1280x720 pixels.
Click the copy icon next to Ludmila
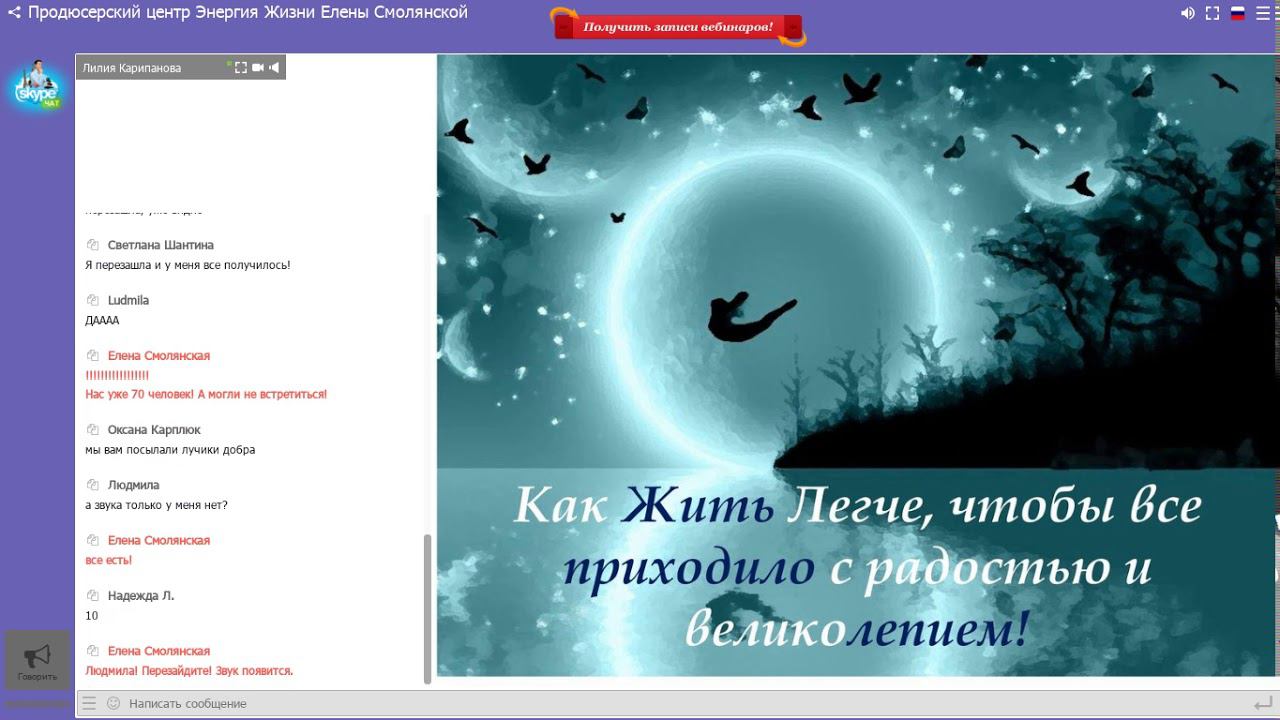(92, 300)
